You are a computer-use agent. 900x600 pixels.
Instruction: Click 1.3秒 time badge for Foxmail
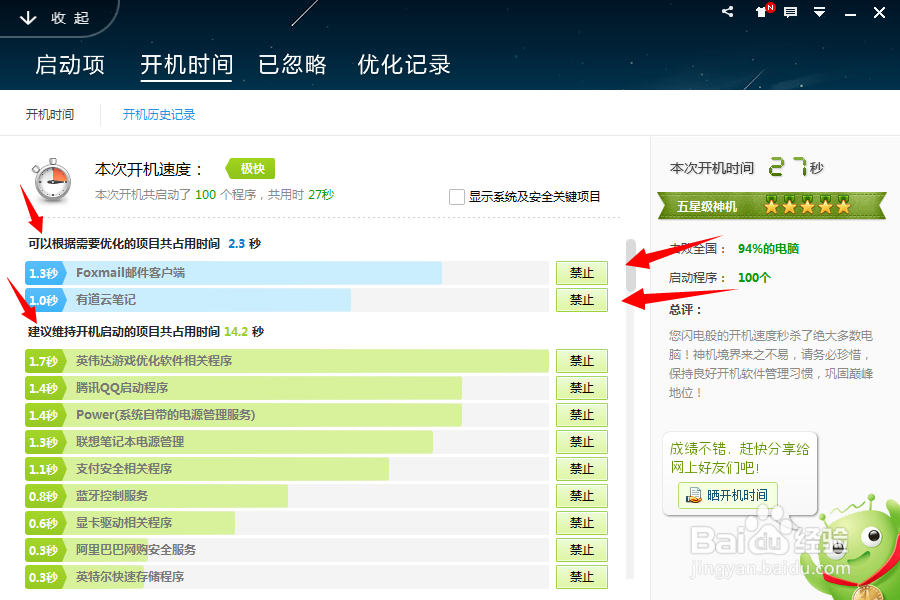tap(45, 273)
